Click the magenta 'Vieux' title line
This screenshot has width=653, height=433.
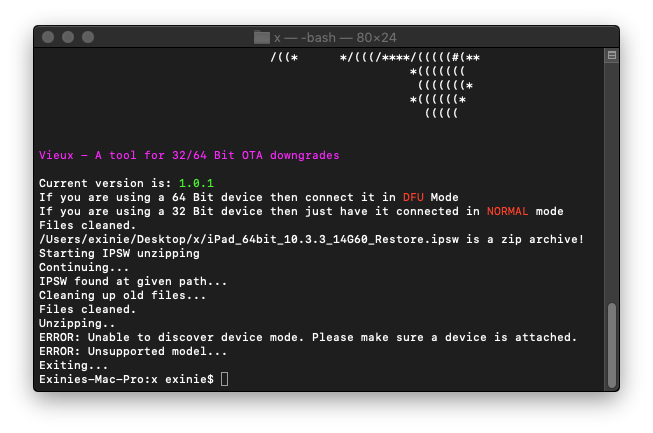pos(188,156)
